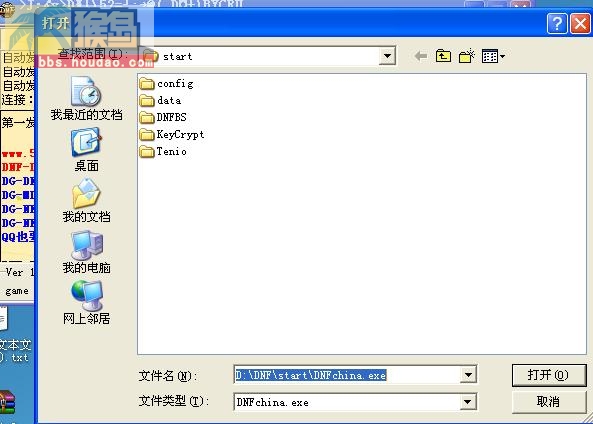Viewport: 593px width, 424px height.
Task: Click the DNFBS folder name
Action: click(172, 117)
